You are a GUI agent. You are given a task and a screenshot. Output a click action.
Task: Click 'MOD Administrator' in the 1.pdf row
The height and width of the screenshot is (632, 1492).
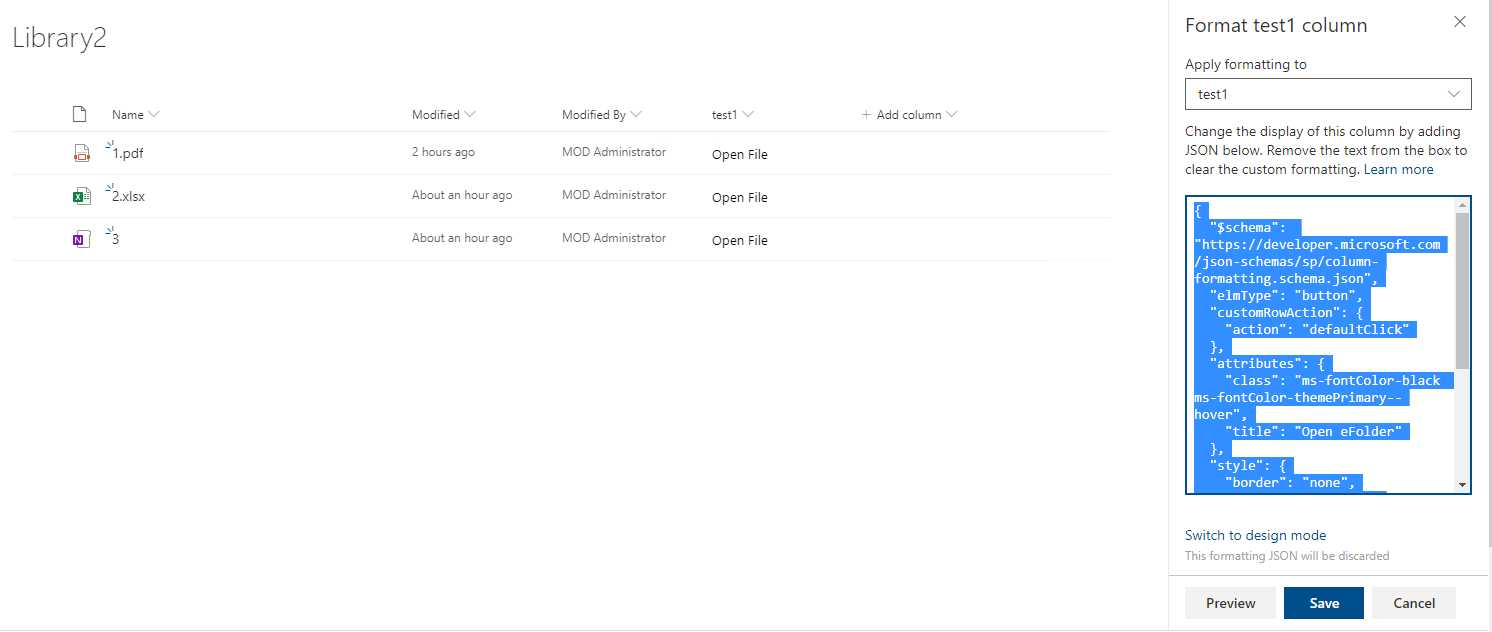coord(614,152)
